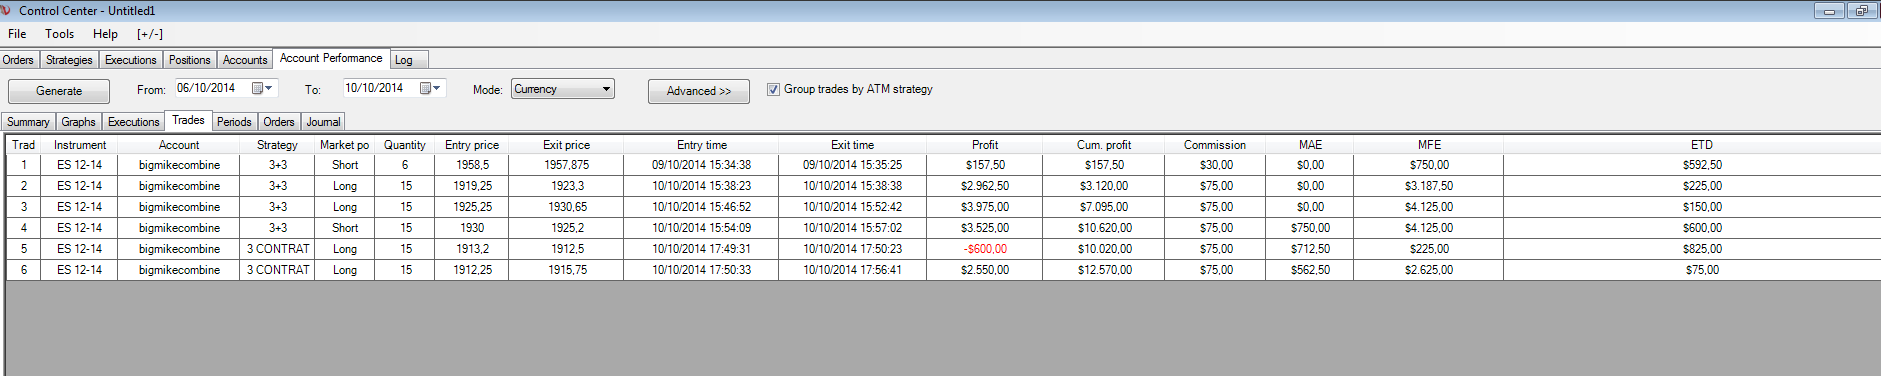Sort by the Cum. profit column header

pos(1104,145)
